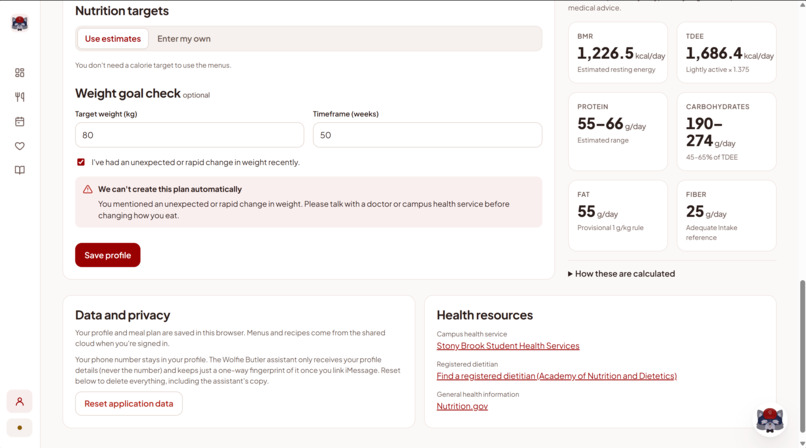
Task: Click the Reset application data button
Action: point(129,403)
